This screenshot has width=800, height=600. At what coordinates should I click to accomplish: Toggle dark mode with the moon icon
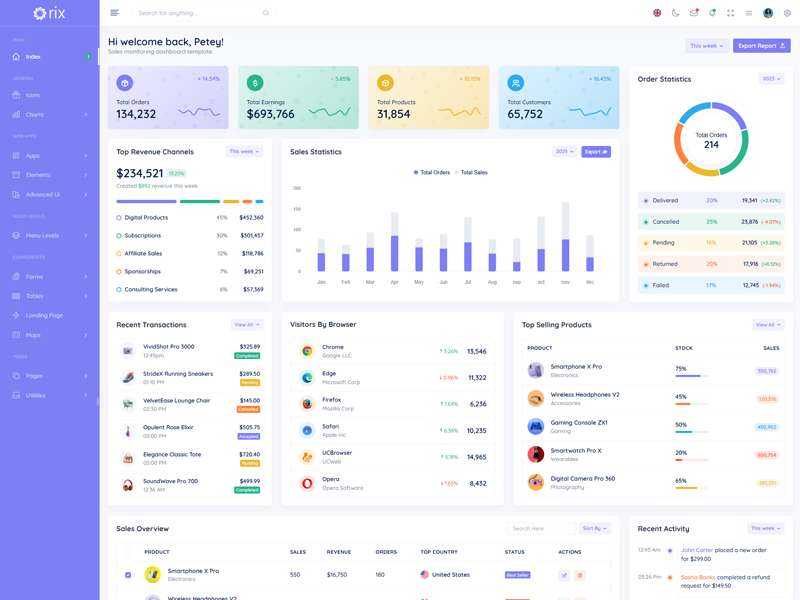(x=675, y=13)
